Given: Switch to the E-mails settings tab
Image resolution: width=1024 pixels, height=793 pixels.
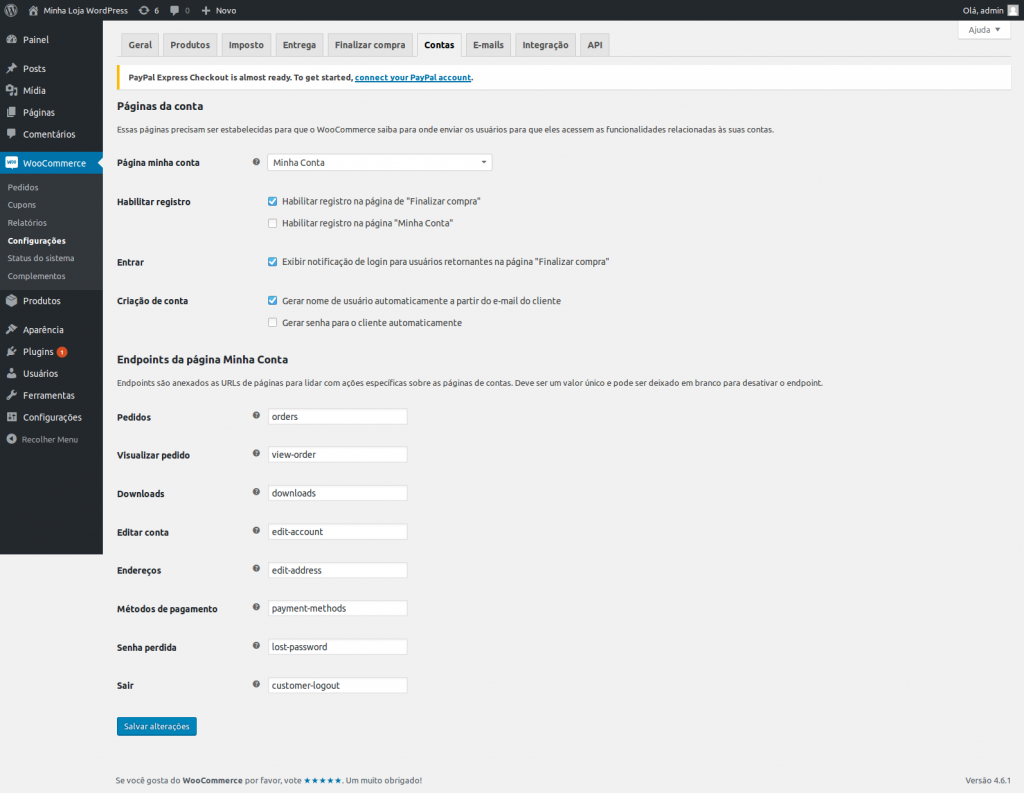Looking at the screenshot, I should click(x=488, y=44).
